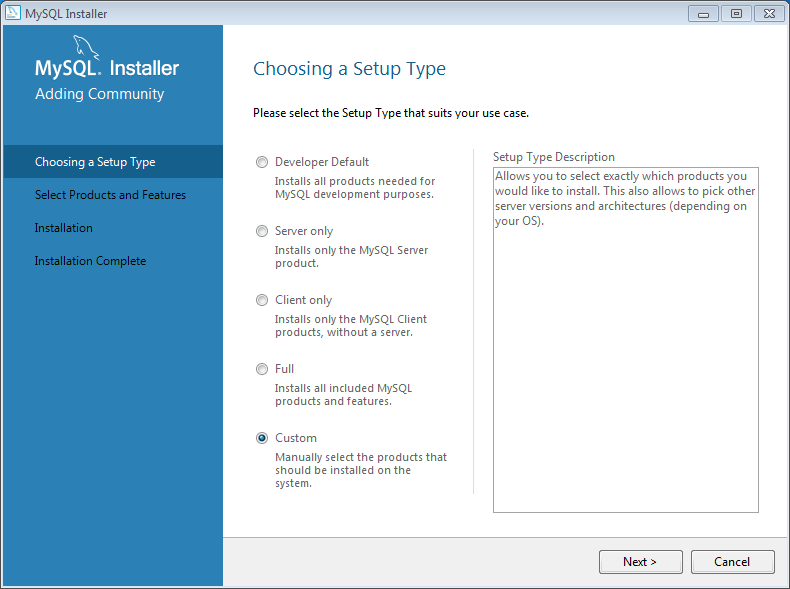Jump to Installation Complete step
790x589 pixels.
click(x=90, y=261)
